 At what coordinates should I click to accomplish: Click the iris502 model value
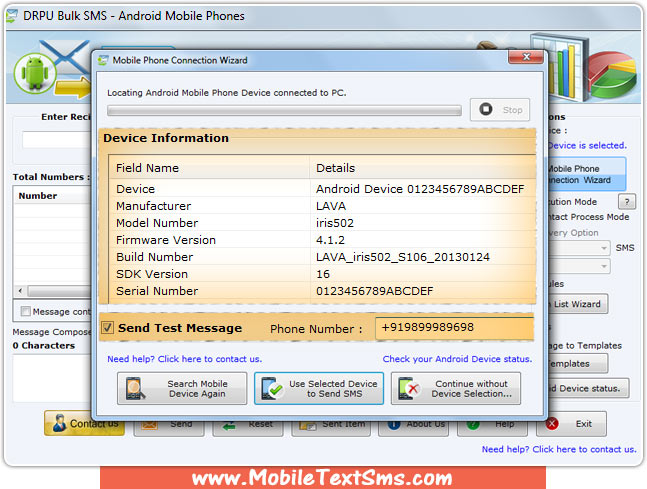tap(335, 223)
